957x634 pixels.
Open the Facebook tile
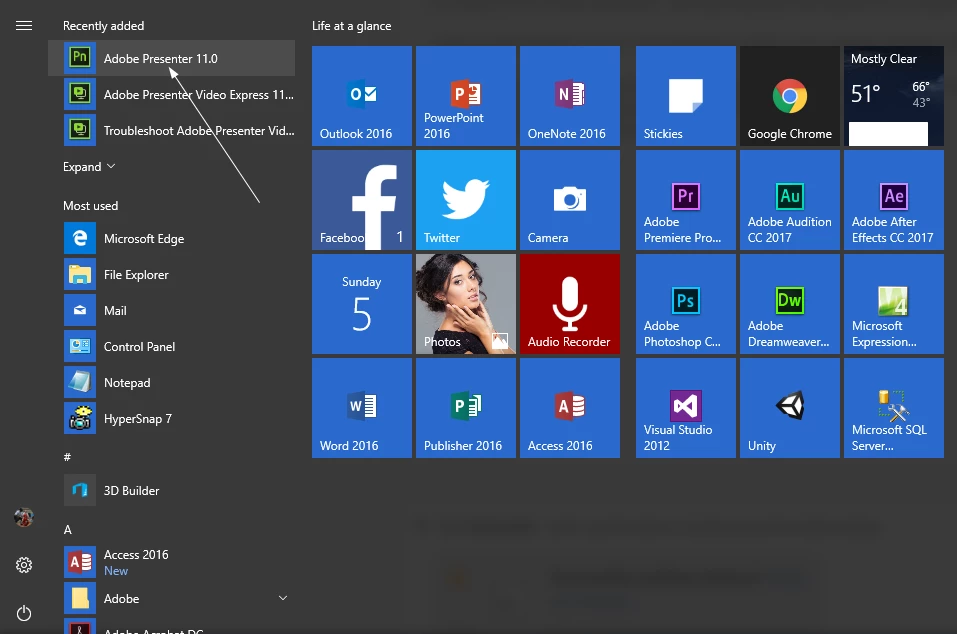tap(362, 200)
